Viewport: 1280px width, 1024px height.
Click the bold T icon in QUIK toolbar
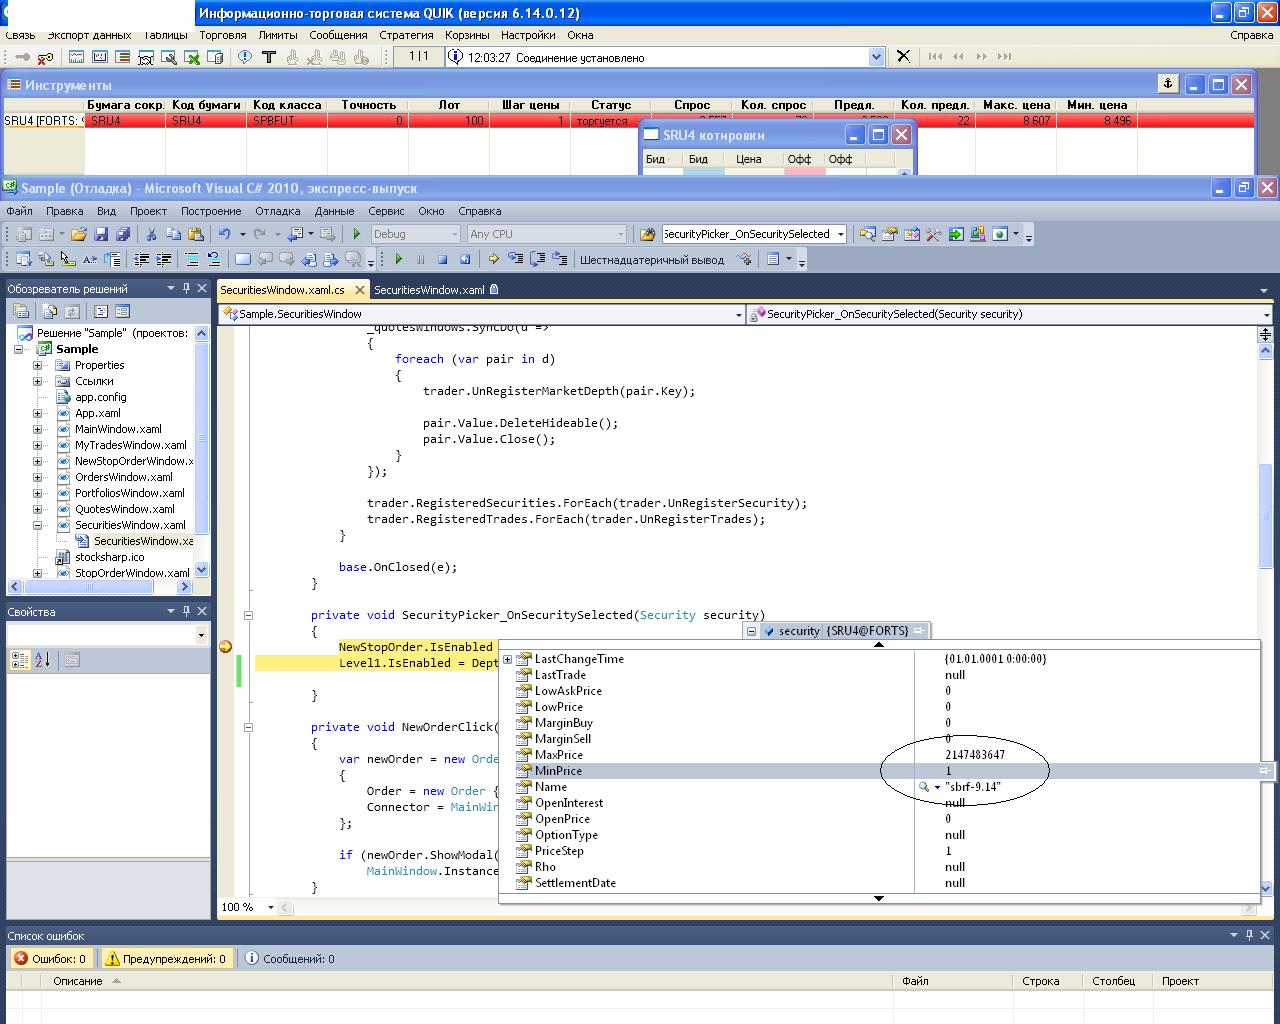coord(268,57)
